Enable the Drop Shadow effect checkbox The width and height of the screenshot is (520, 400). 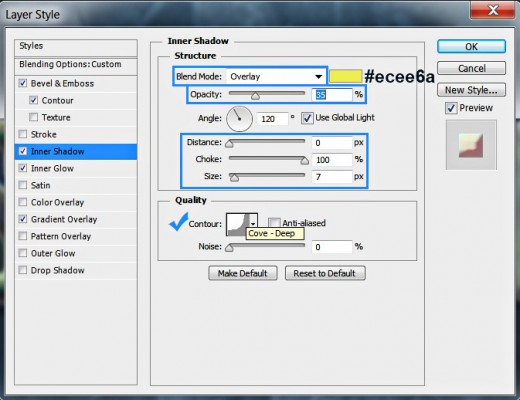[x=23, y=270]
